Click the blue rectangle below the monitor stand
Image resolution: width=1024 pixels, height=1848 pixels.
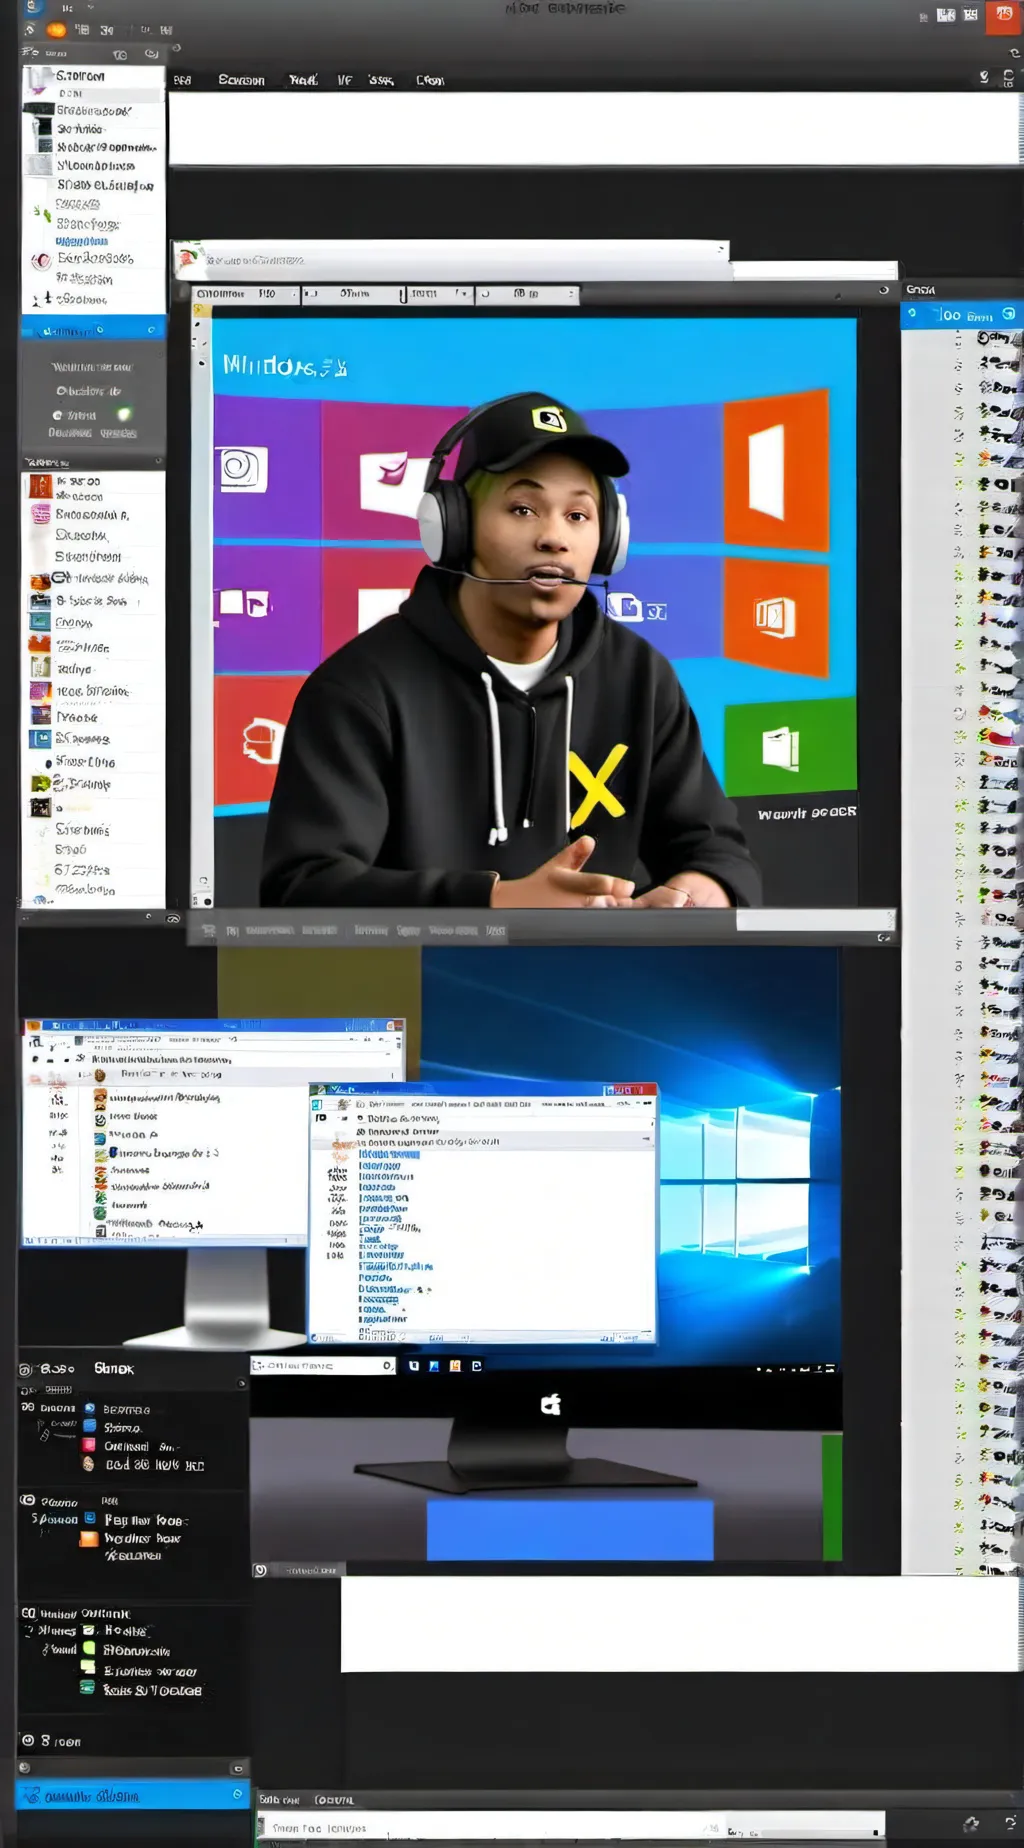(570, 1529)
